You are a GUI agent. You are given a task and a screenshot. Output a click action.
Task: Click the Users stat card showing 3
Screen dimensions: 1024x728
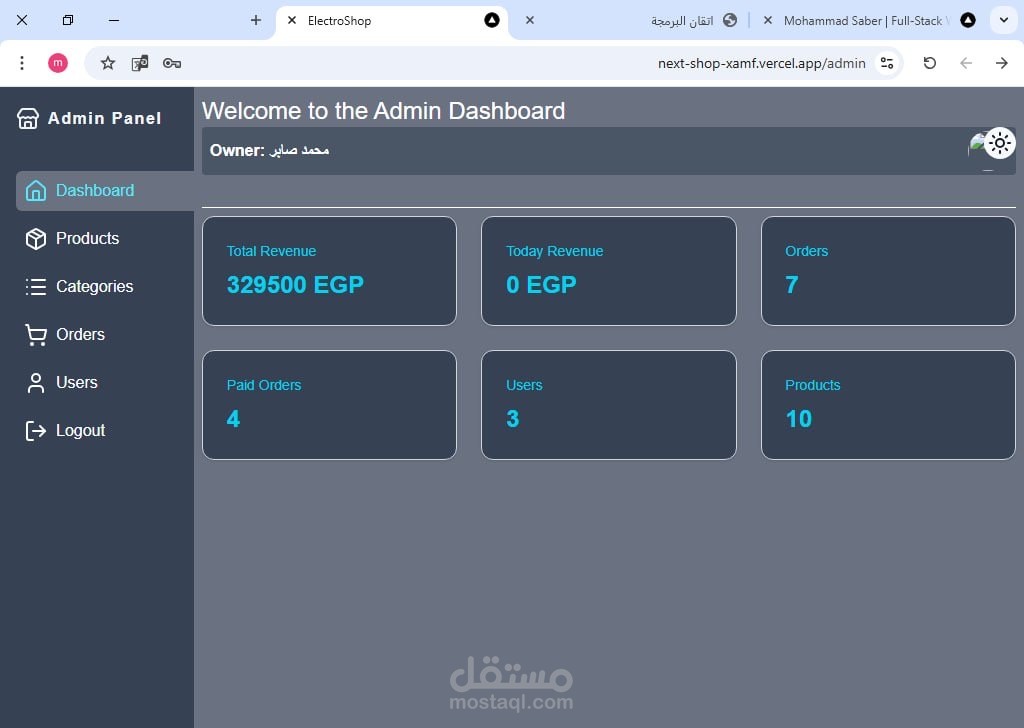pyautogui.click(x=609, y=405)
